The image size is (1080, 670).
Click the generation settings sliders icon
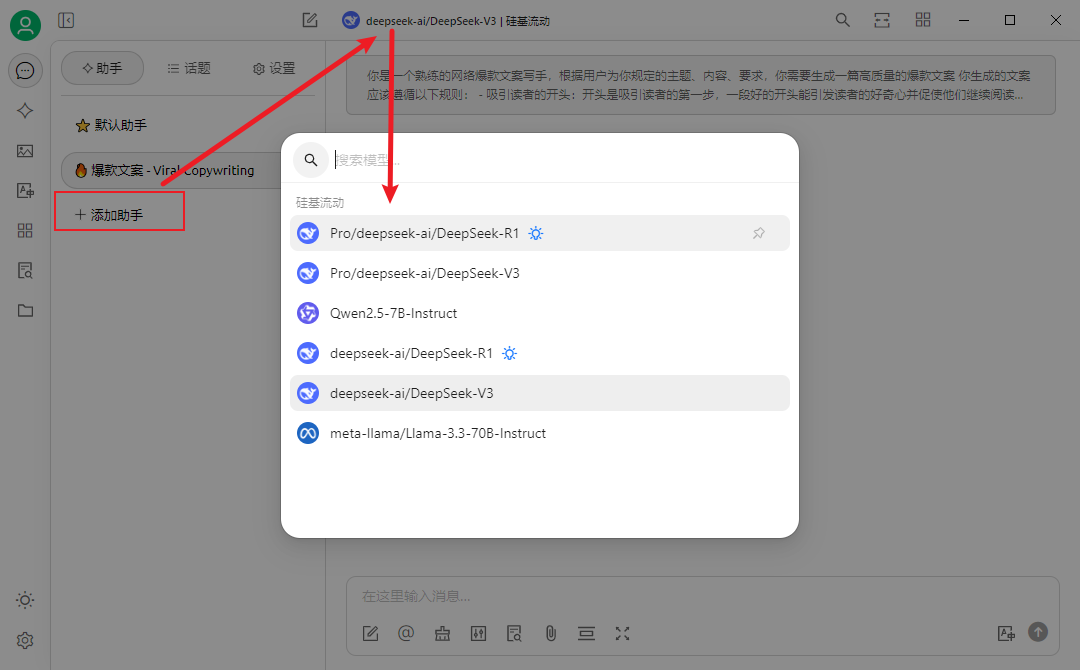click(478, 634)
